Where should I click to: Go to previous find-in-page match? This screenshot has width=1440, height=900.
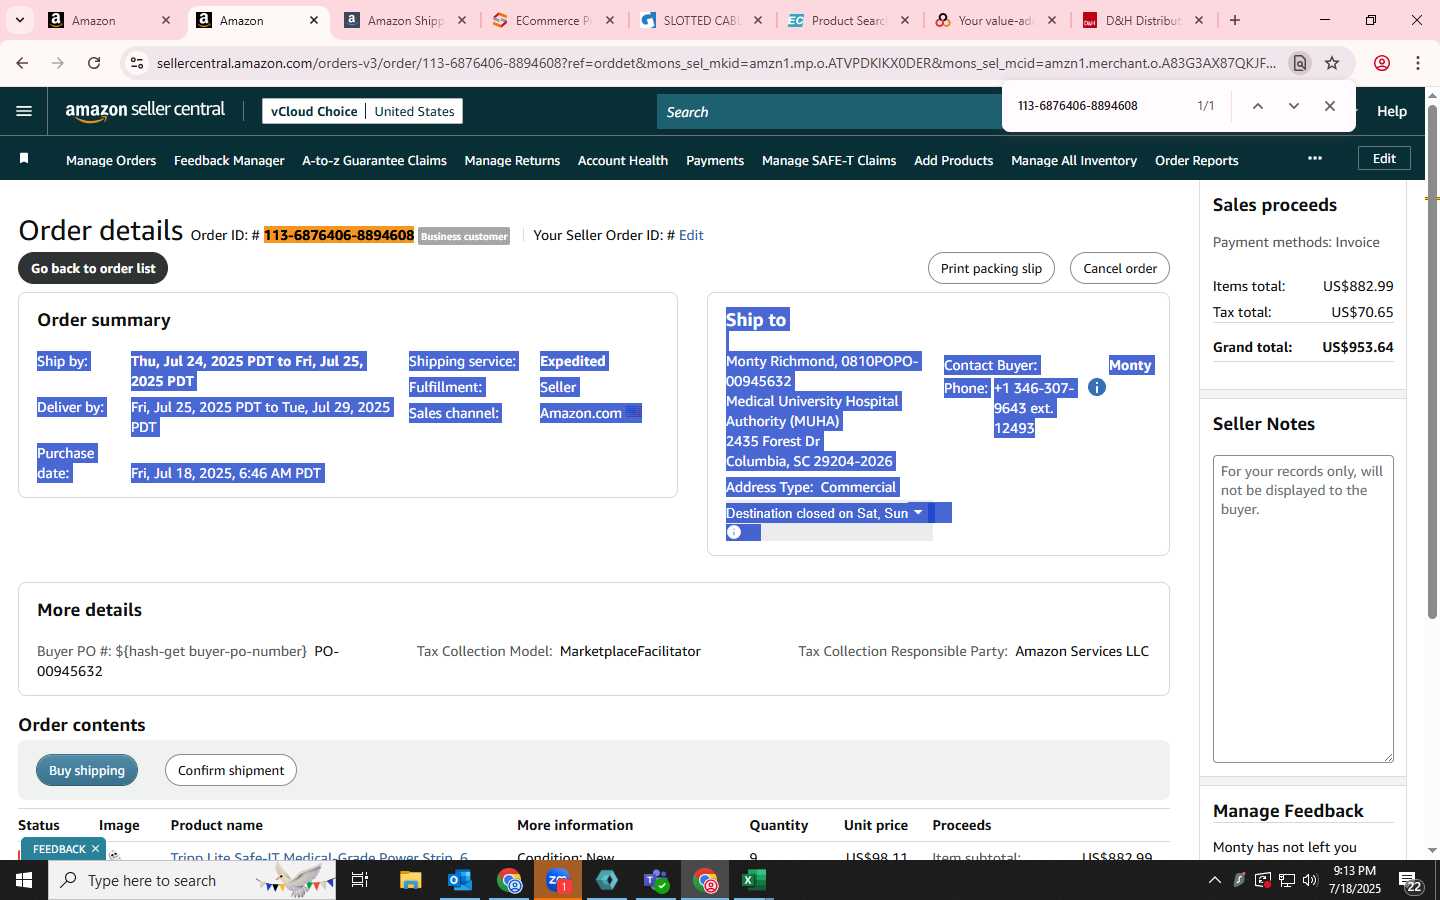(x=1258, y=106)
